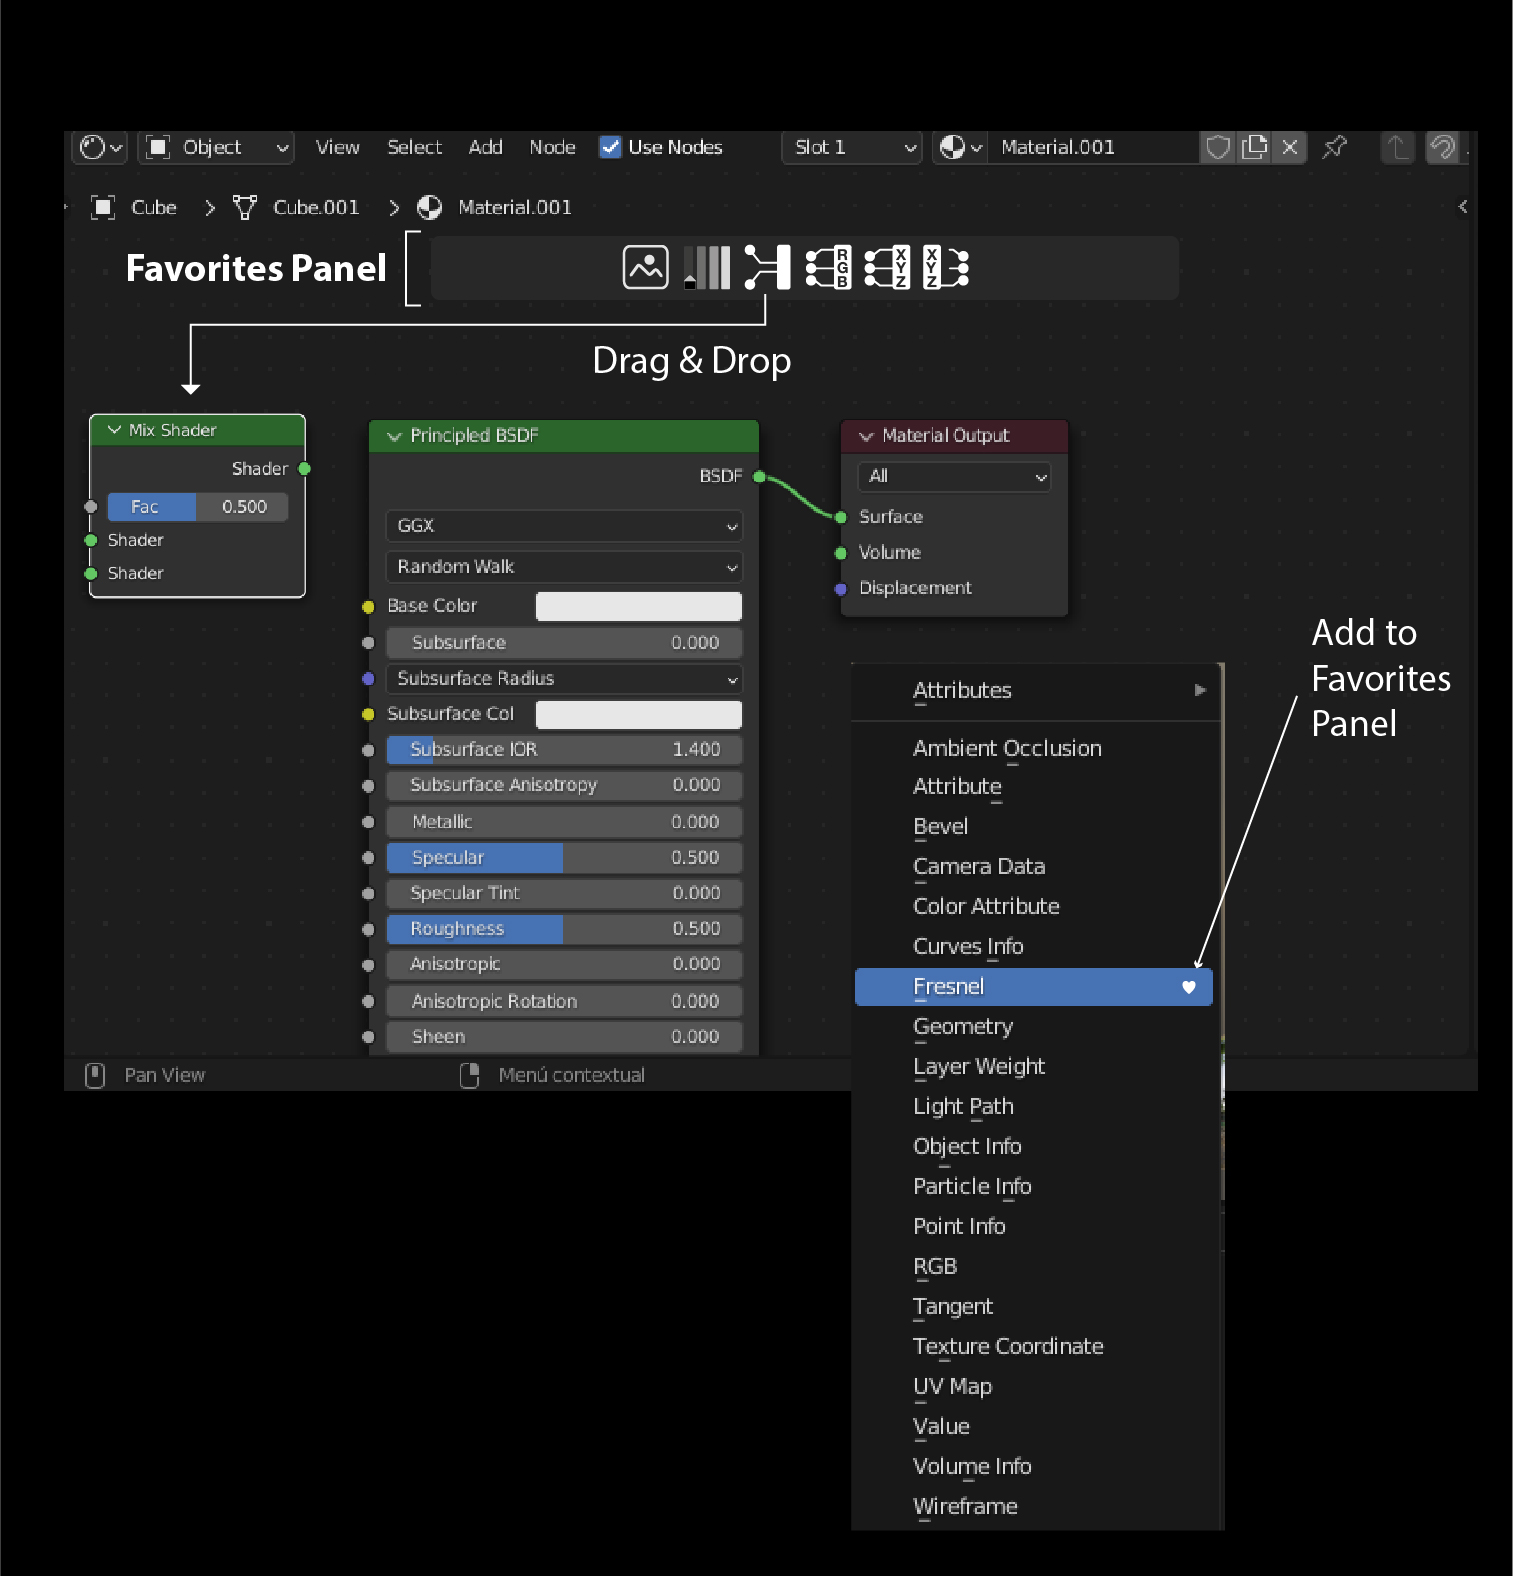1513x1576 pixels.
Task: Click the Color Ramp favorite icon
Action: point(707,268)
